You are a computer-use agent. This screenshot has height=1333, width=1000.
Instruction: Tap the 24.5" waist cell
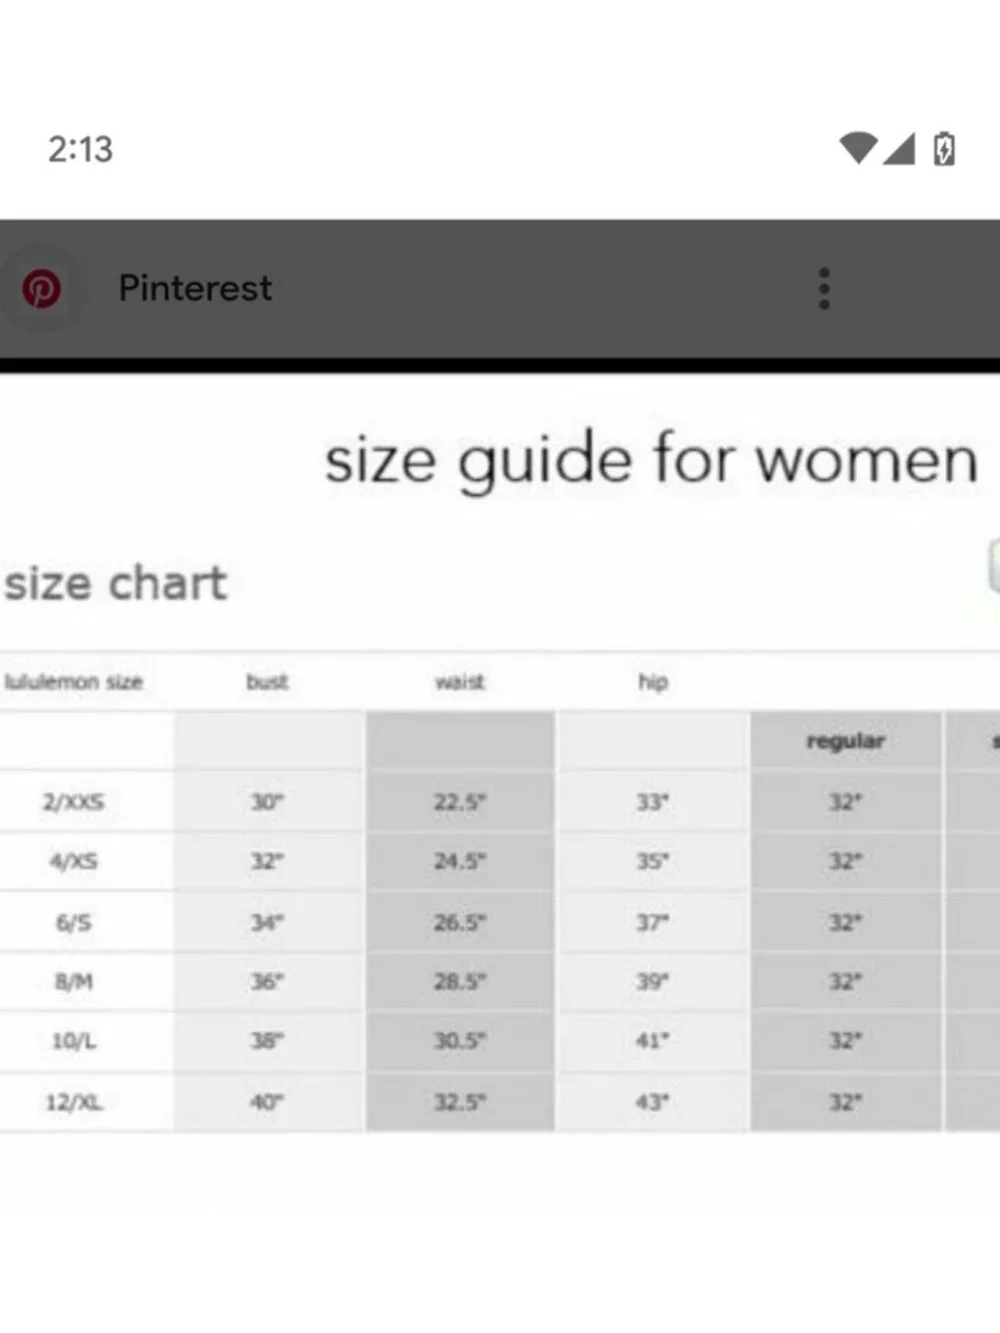pyautogui.click(x=460, y=861)
